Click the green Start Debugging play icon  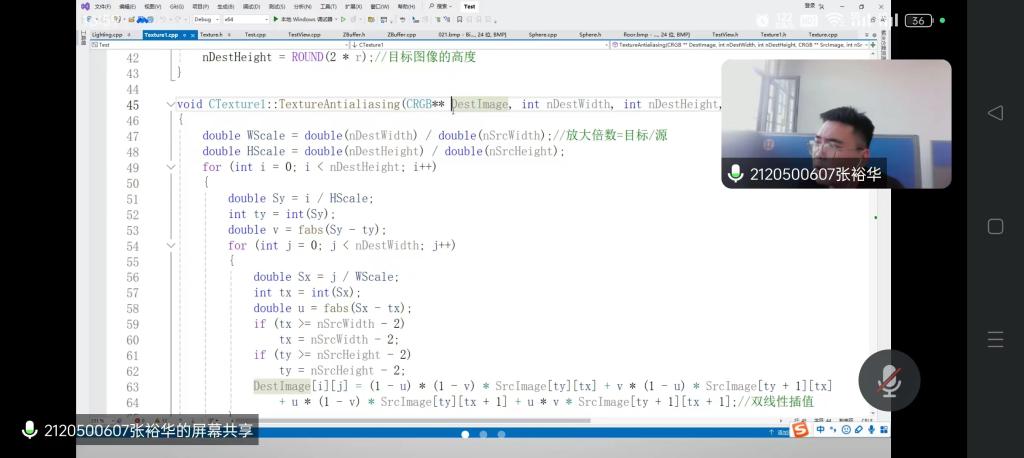pos(275,19)
